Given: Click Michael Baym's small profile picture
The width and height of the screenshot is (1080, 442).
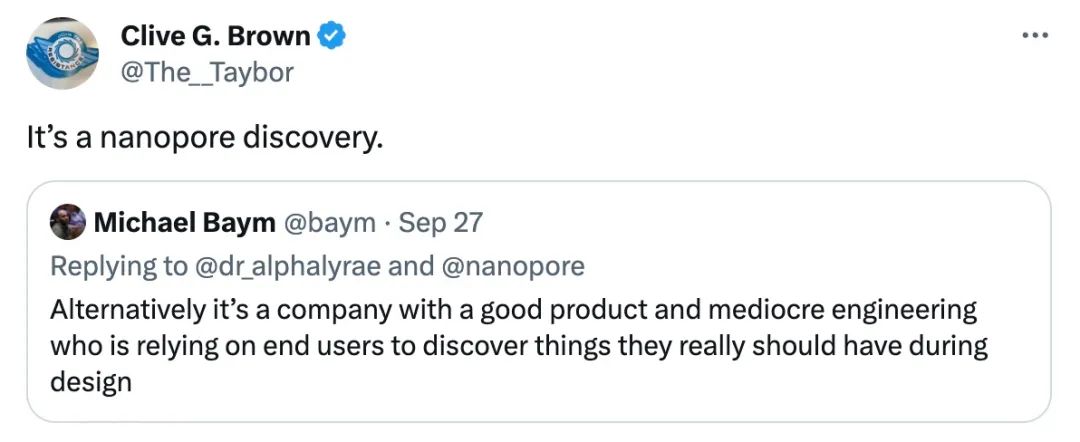Looking at the screenshot, I should pos(68,222).
